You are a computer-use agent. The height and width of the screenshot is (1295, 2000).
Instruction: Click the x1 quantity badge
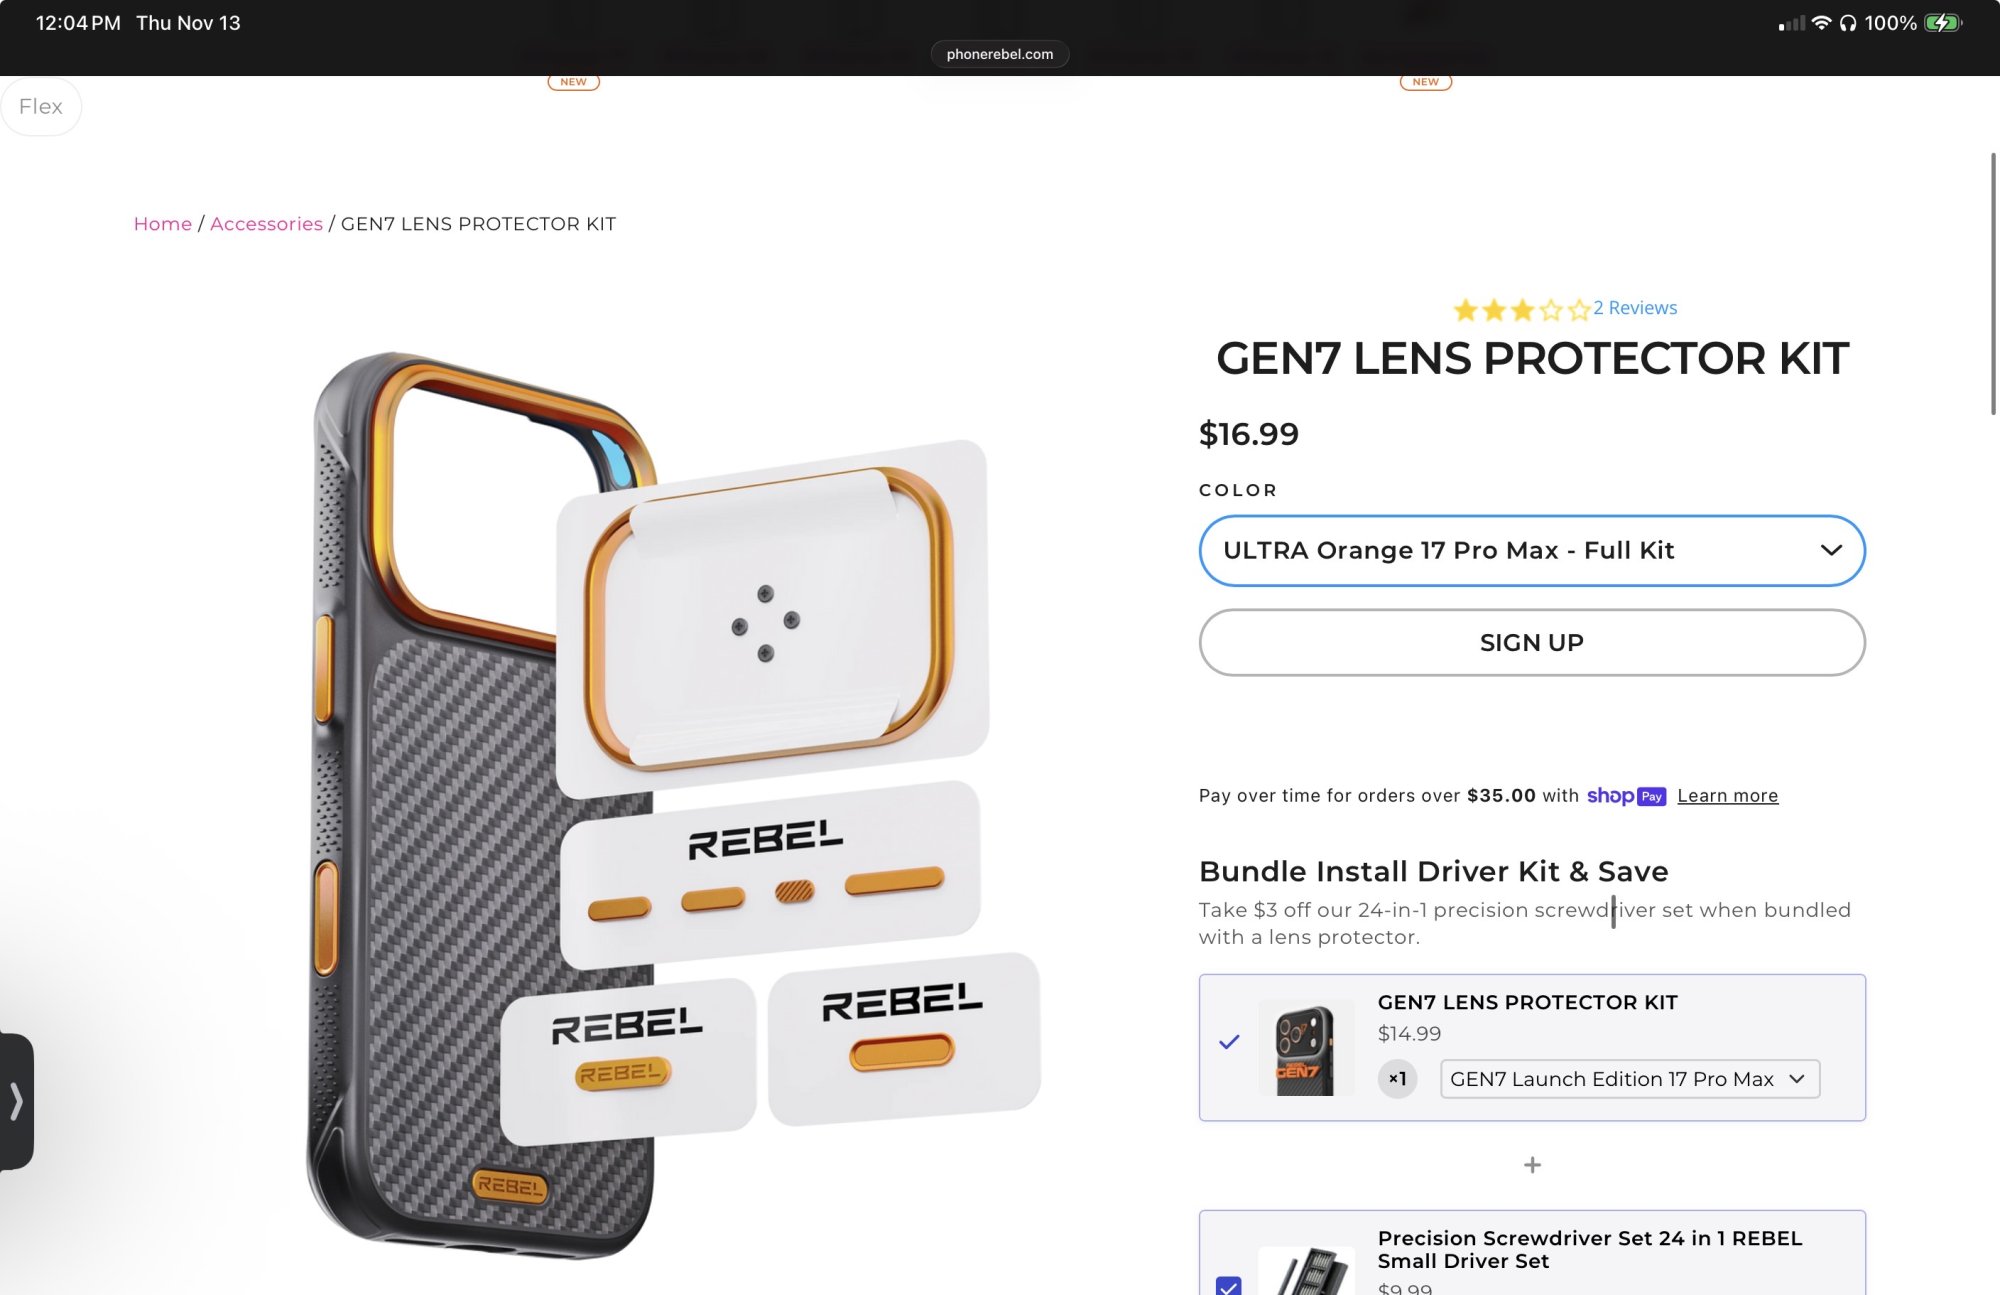pyautogui.click(x=1397, y=1079)
